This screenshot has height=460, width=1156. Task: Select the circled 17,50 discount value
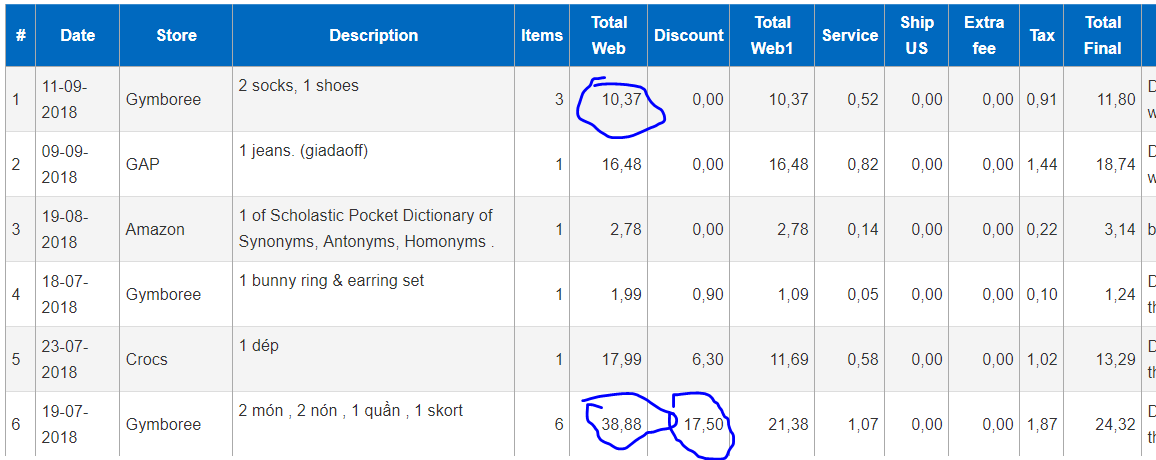tap(704, 424)
